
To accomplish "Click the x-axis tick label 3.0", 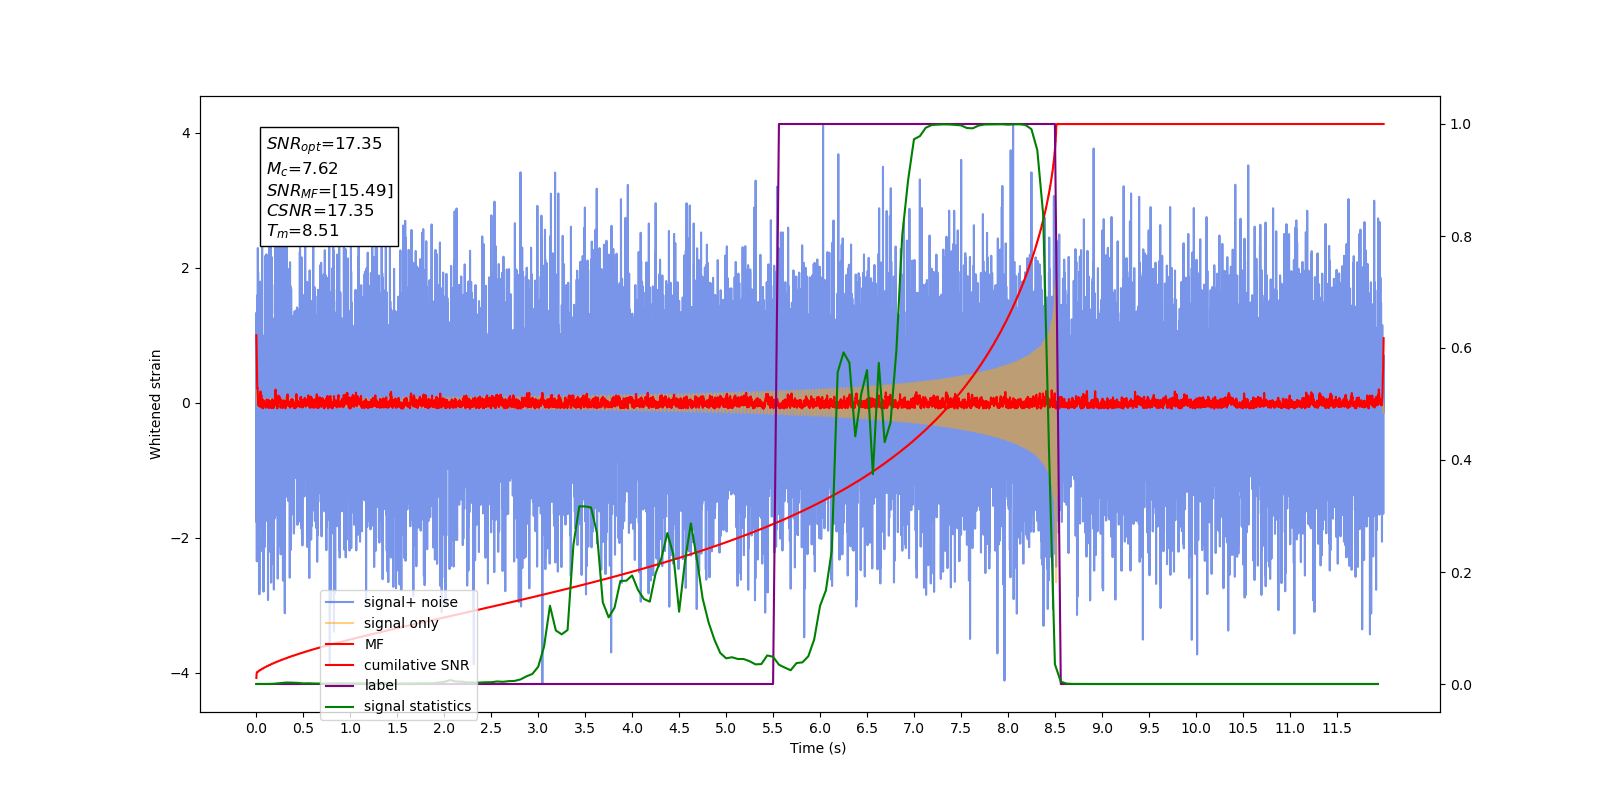I will point(538,728).
